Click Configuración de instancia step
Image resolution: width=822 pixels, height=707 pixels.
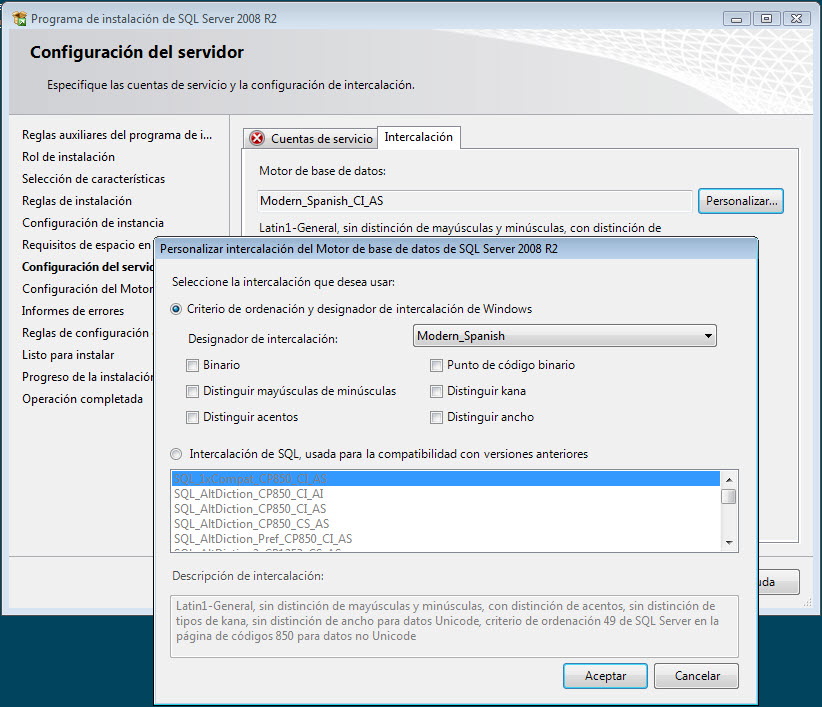coord(93,223)
